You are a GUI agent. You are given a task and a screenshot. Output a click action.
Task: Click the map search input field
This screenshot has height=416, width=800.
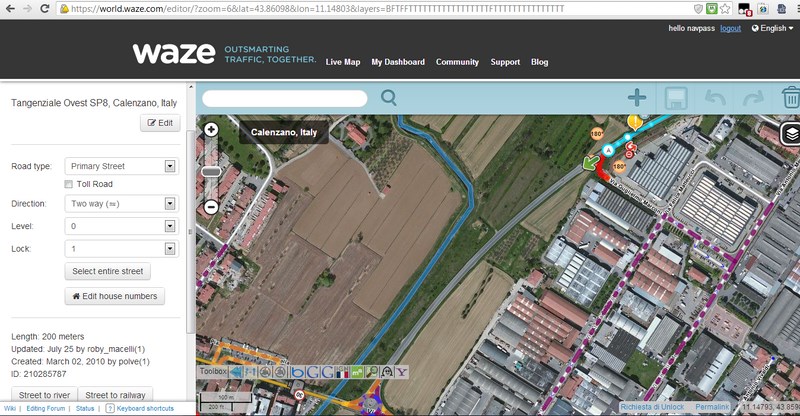click(x=285, y=98)
